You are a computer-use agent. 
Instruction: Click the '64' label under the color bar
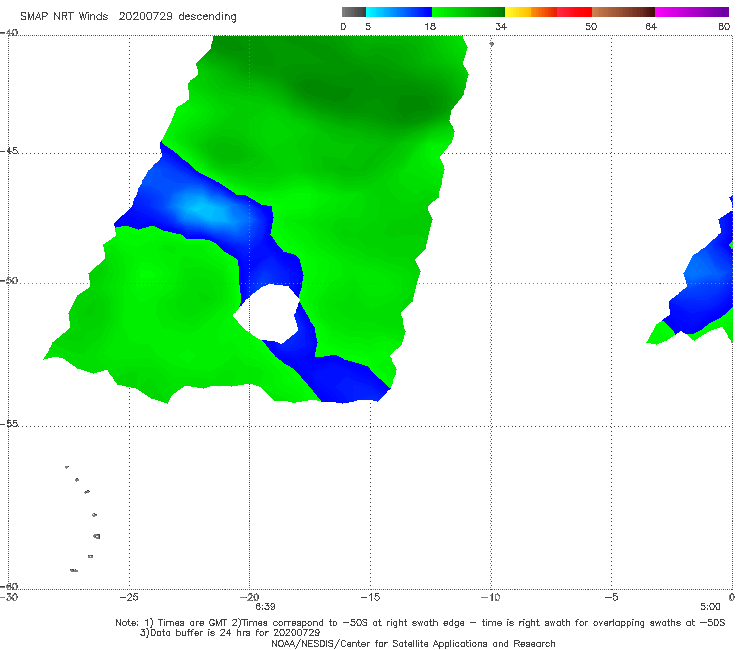coord(651,26)
